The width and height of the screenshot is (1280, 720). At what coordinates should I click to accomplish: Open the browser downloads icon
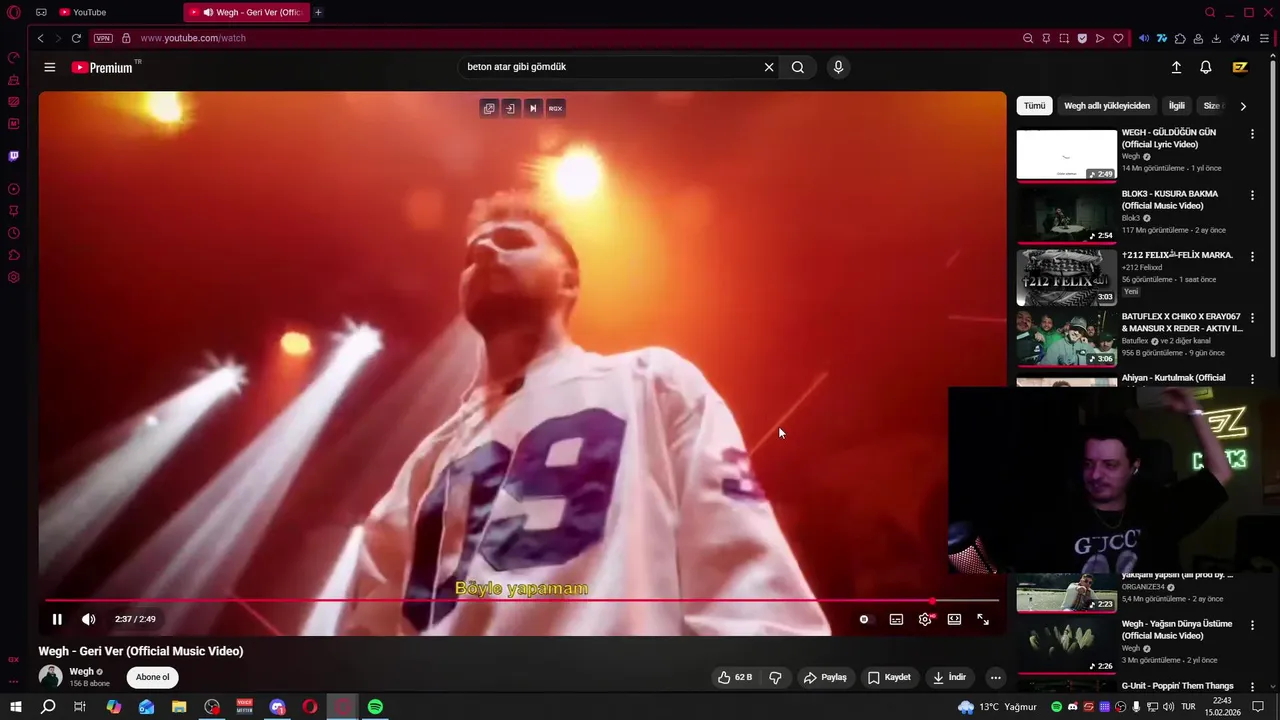tap(1216, 38)
